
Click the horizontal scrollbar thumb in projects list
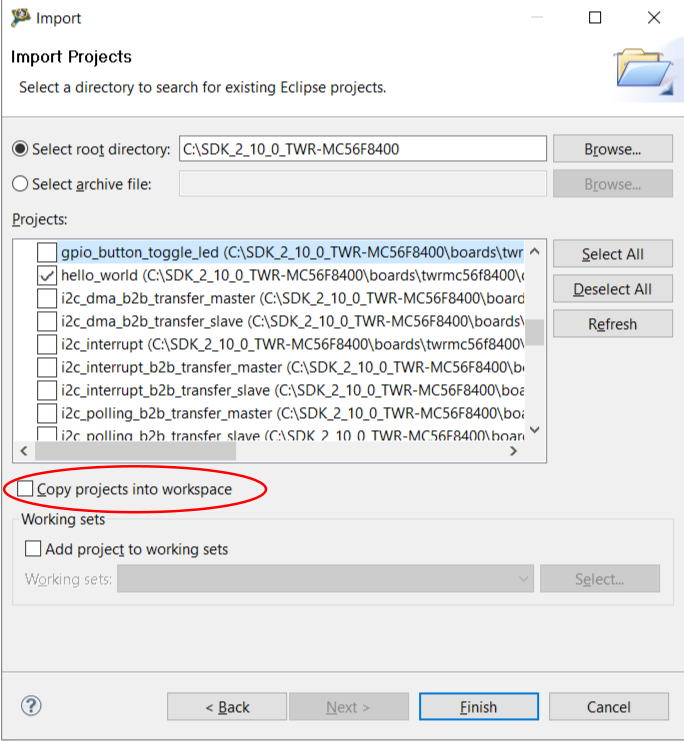point(135,451)
